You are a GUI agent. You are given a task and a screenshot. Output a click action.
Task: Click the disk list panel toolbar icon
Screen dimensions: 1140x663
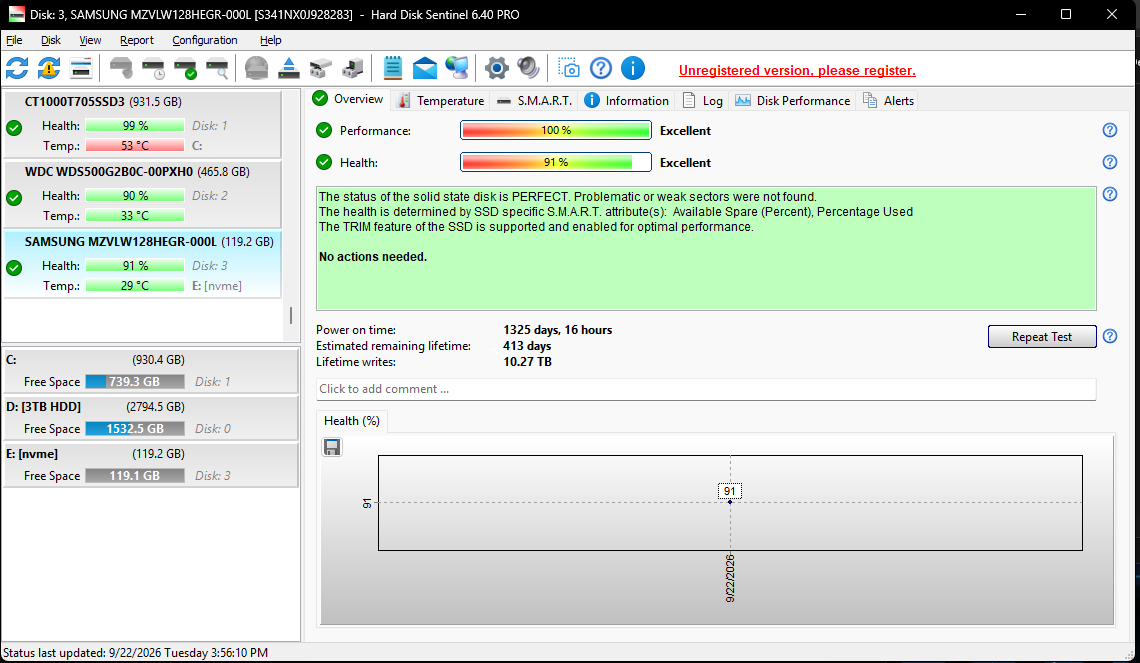pos(81,68)
